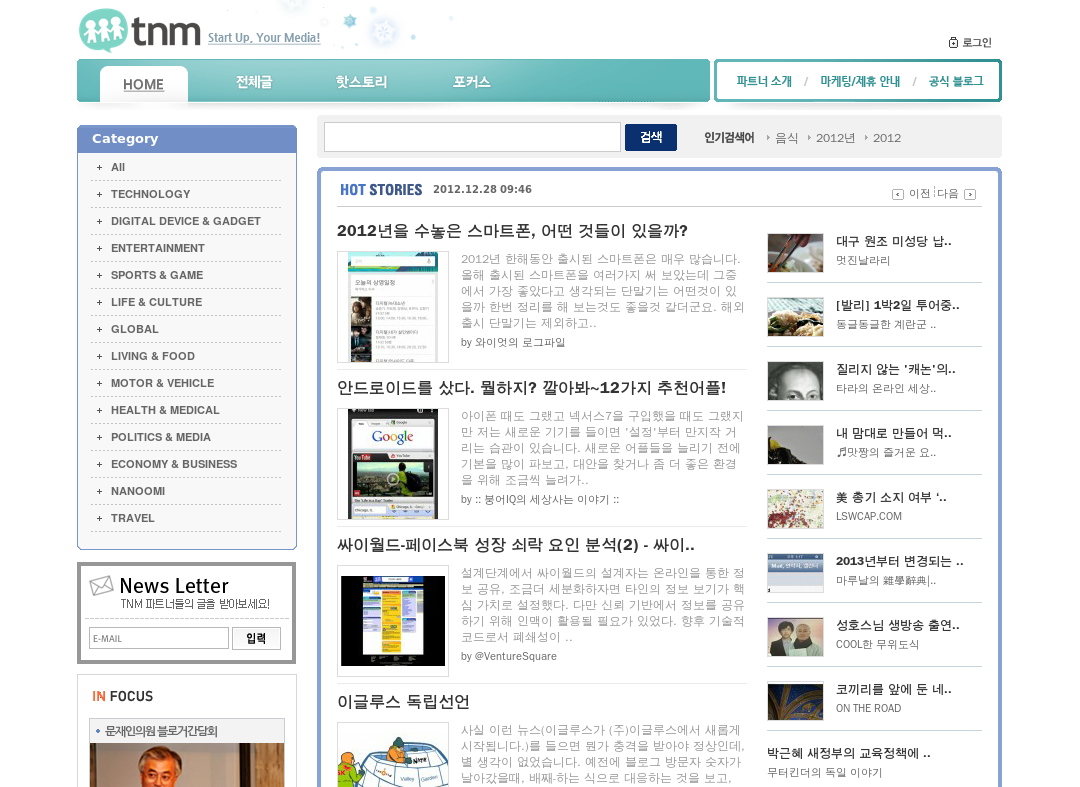Click the previous arrow icon in Hot Stories
The height and width of the screenshot is (787, 1080).
click(x=897, y=194)
